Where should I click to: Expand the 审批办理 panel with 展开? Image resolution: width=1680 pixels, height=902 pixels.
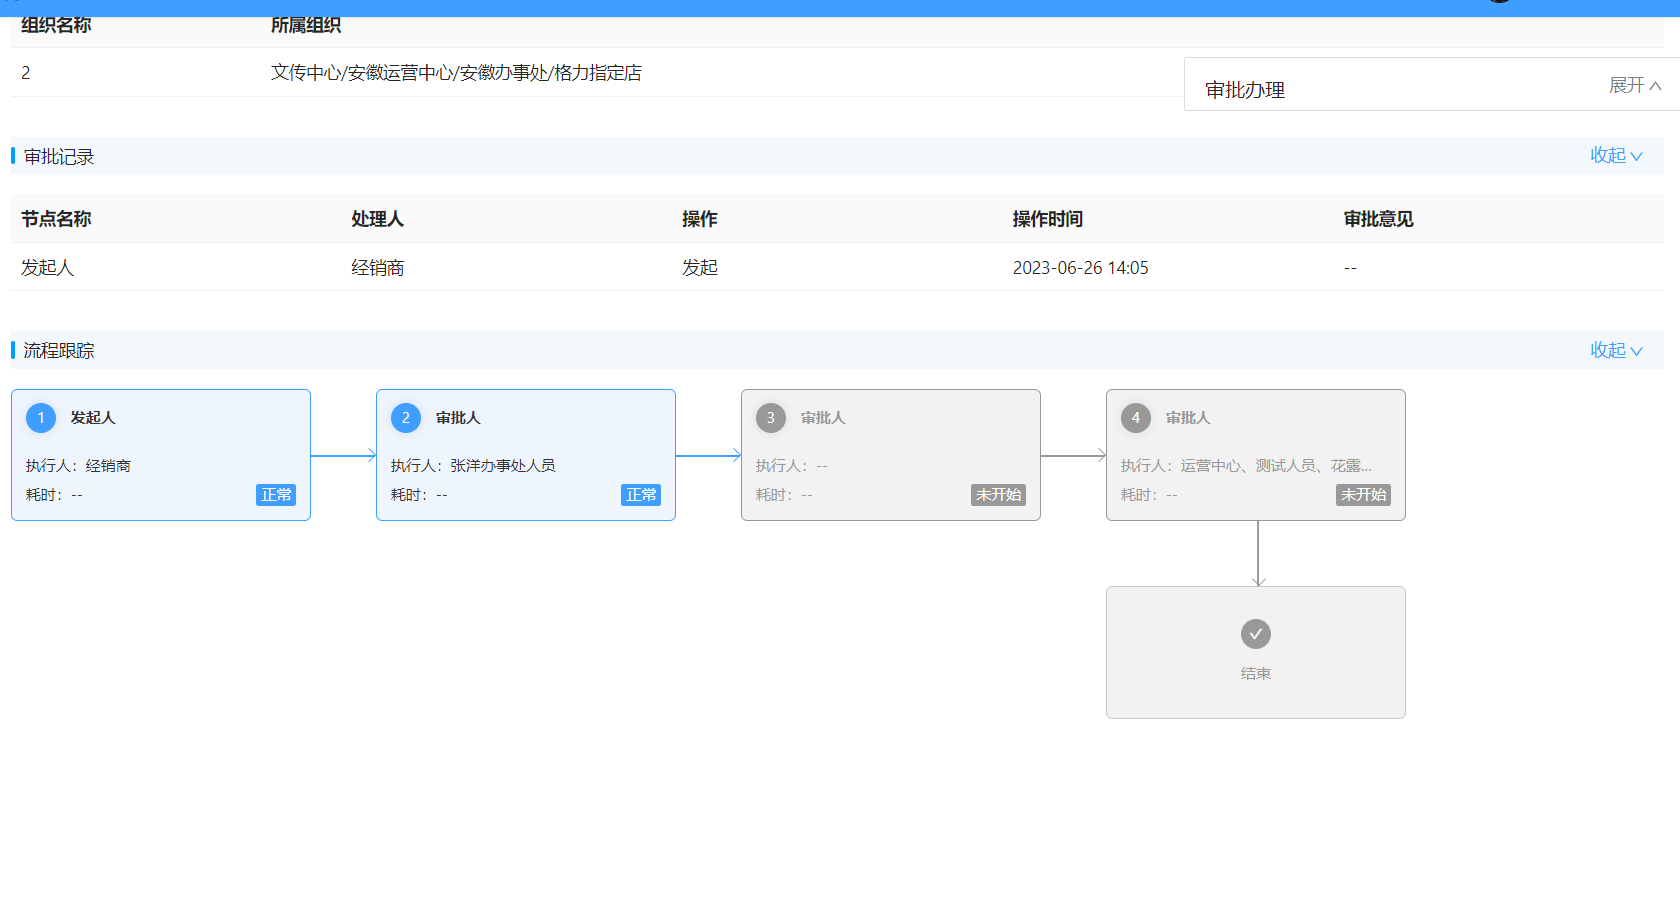(x=1635, y=85)
